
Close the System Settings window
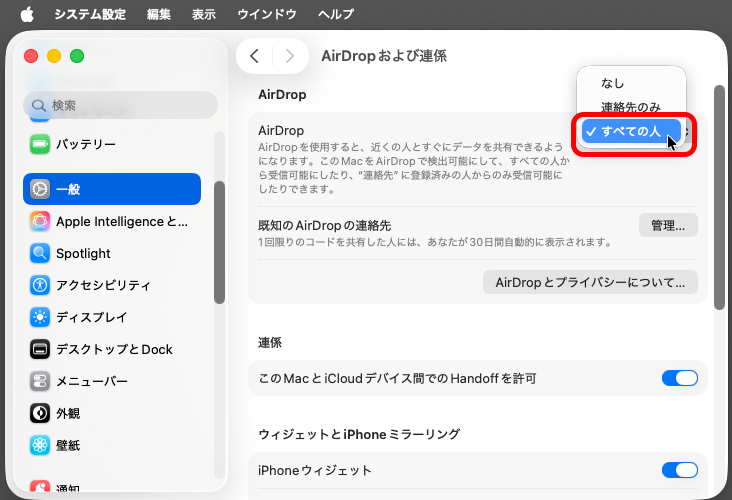tap(31, 56)
